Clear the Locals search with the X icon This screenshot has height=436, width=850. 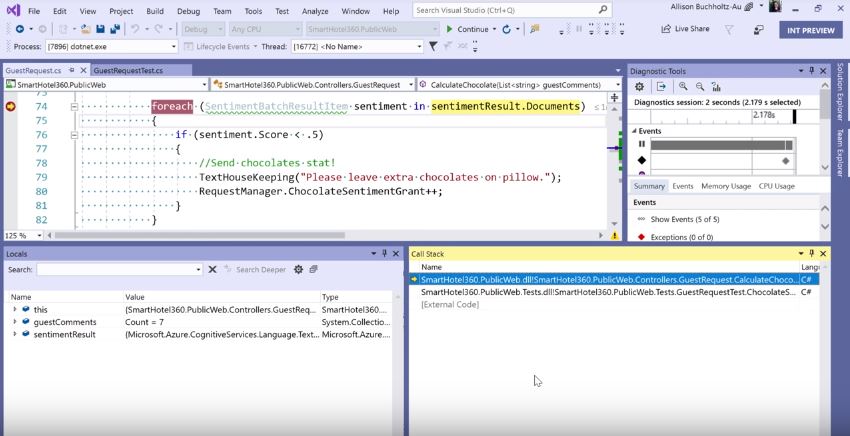(x=212, y=270)
